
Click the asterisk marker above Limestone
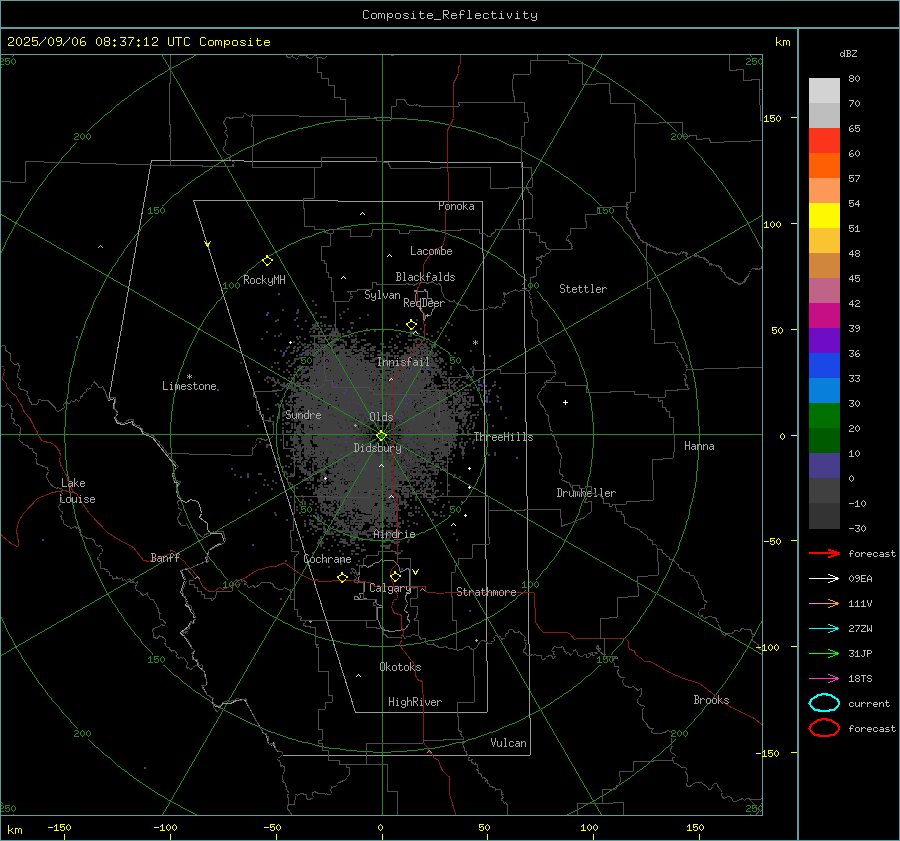click(x=189, y=377)
